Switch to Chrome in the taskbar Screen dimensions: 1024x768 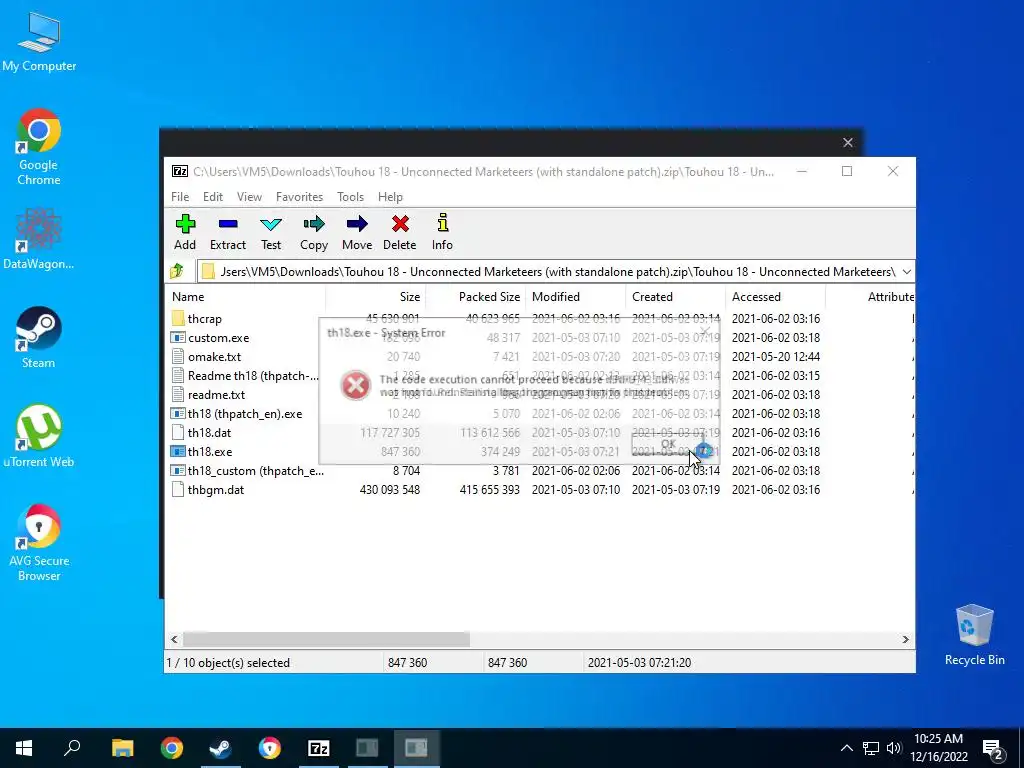point(172,748)
